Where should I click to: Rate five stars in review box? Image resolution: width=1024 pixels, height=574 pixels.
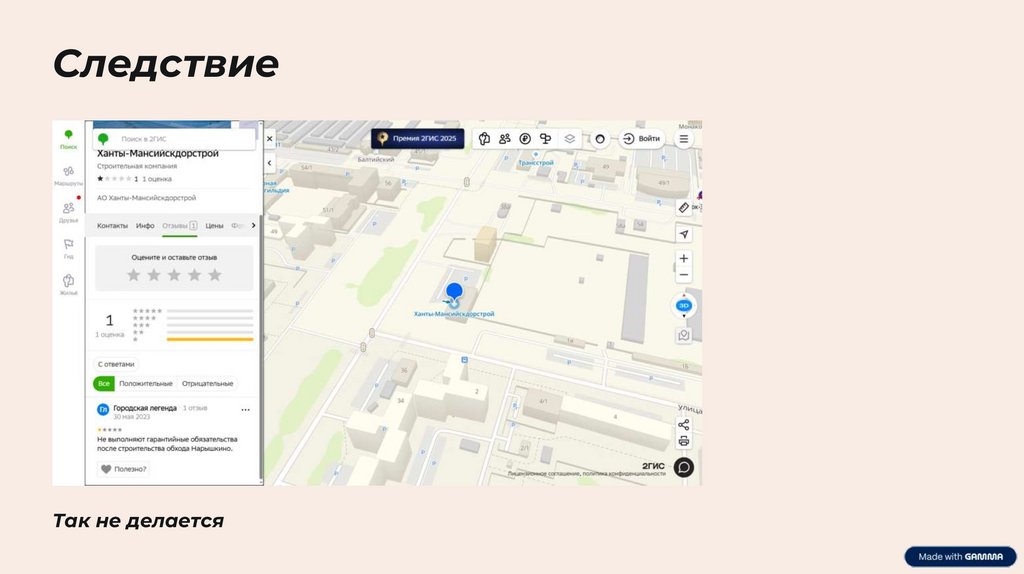[214, 275]
